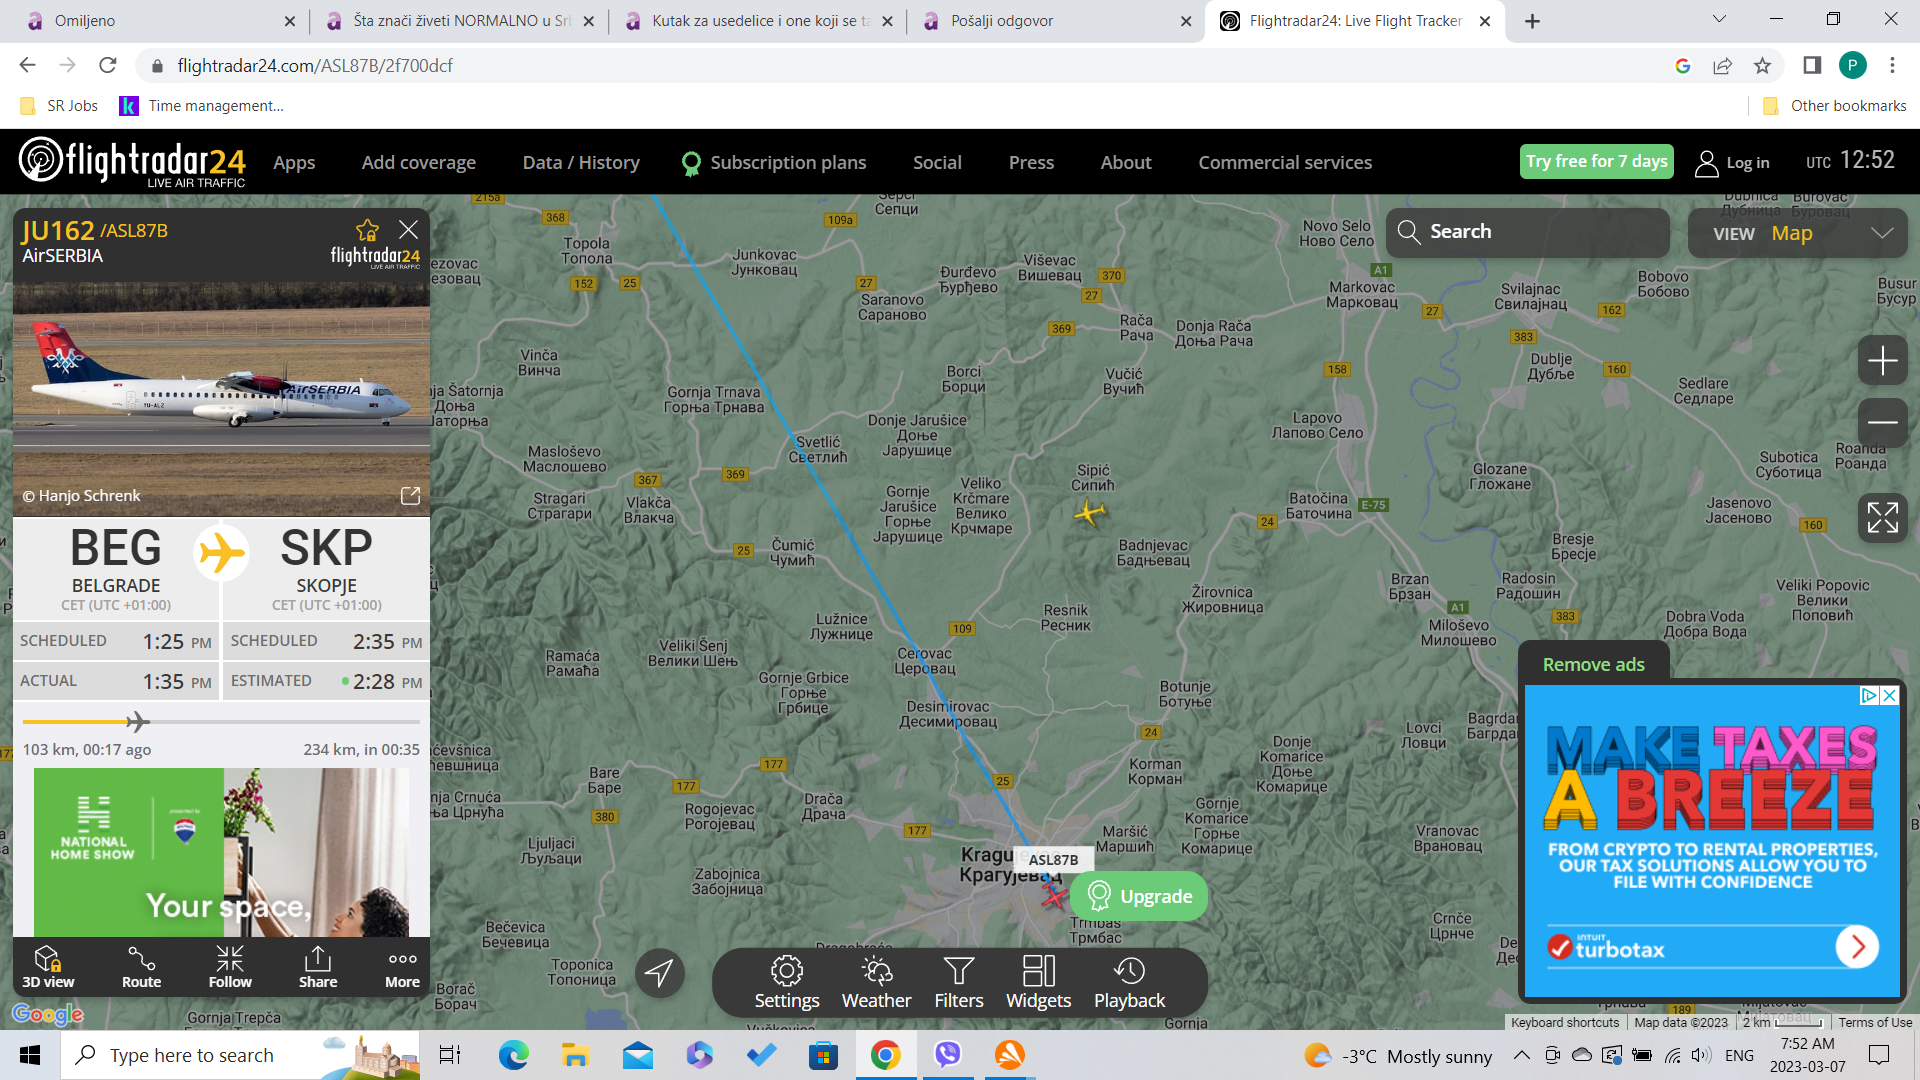Screen dimensions: 1920x1080
Task: Click the Remove ads link
Action: pos(1593,664)
